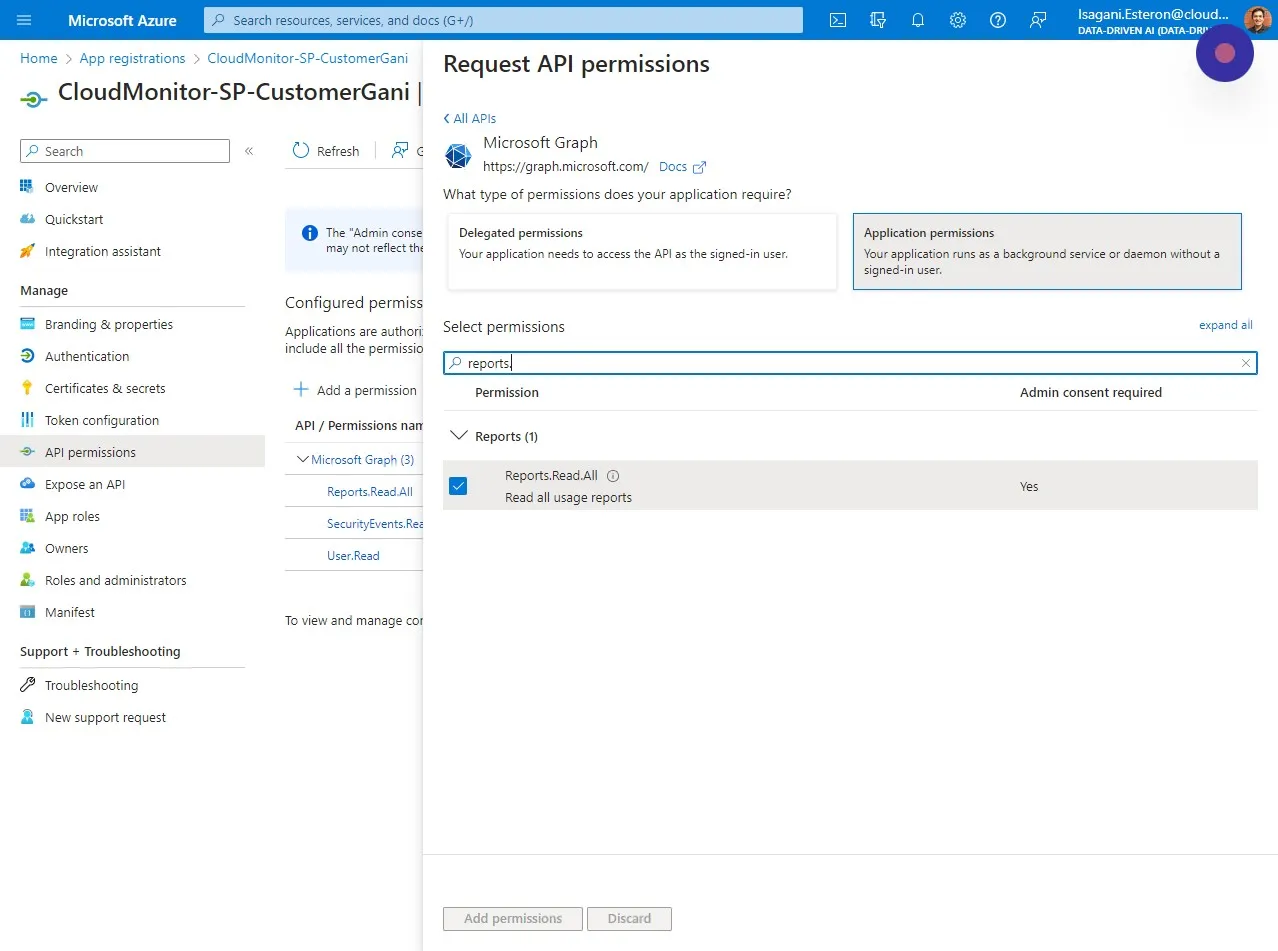Click the Add permissions button
Image resolution: width=1278 pixels, height=951 pixels.
[x=513, y=918]
